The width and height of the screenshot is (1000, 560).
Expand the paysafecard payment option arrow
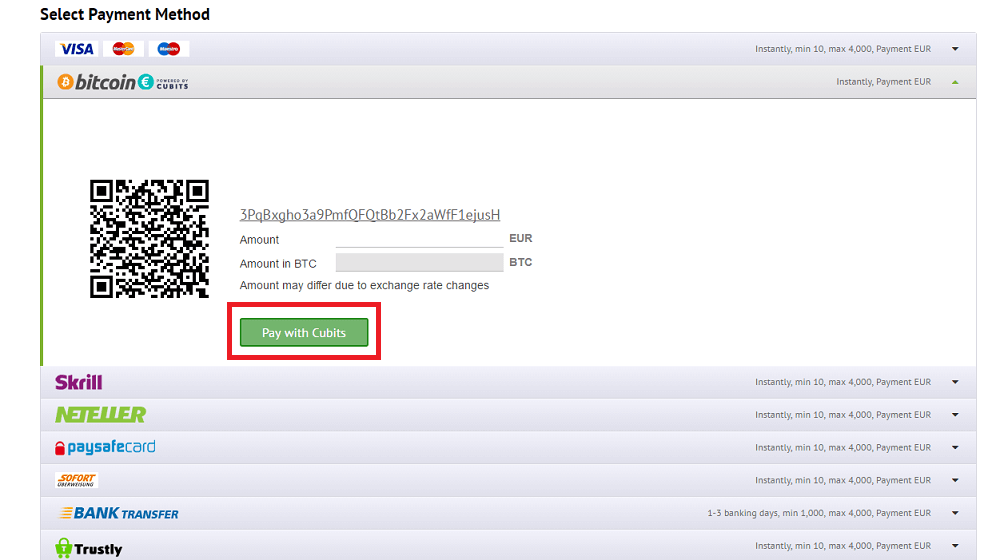pyautogui.click(x=955, y=448)
